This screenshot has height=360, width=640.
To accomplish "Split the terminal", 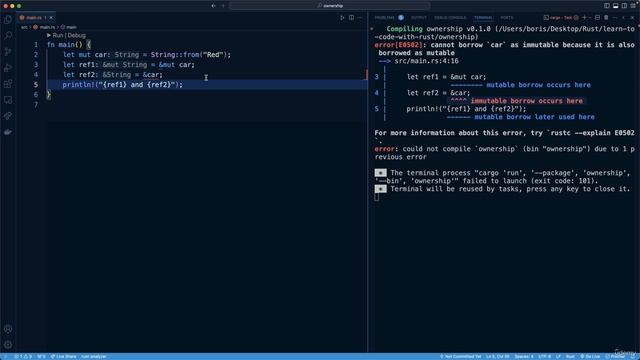I will click(x=597, y=18).
